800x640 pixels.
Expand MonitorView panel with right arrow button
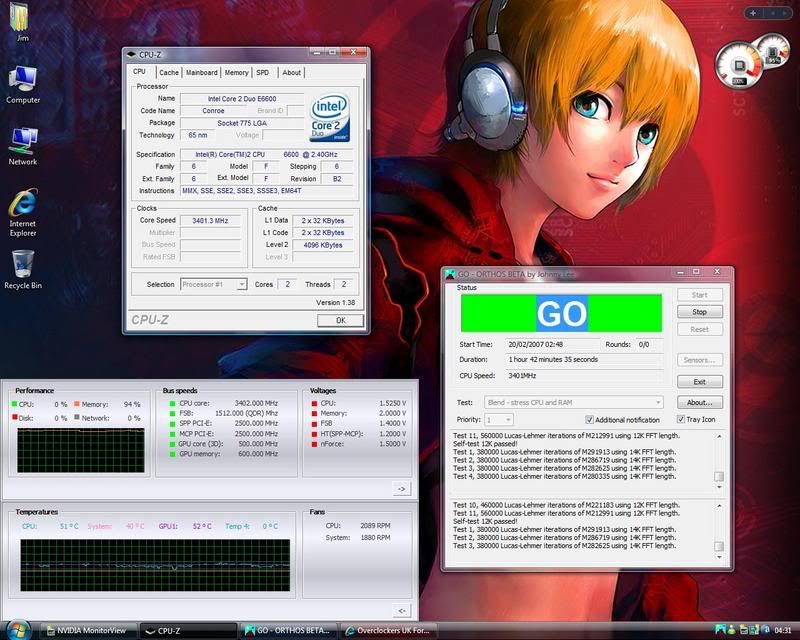pyautogui.click(x=402, y=489)
